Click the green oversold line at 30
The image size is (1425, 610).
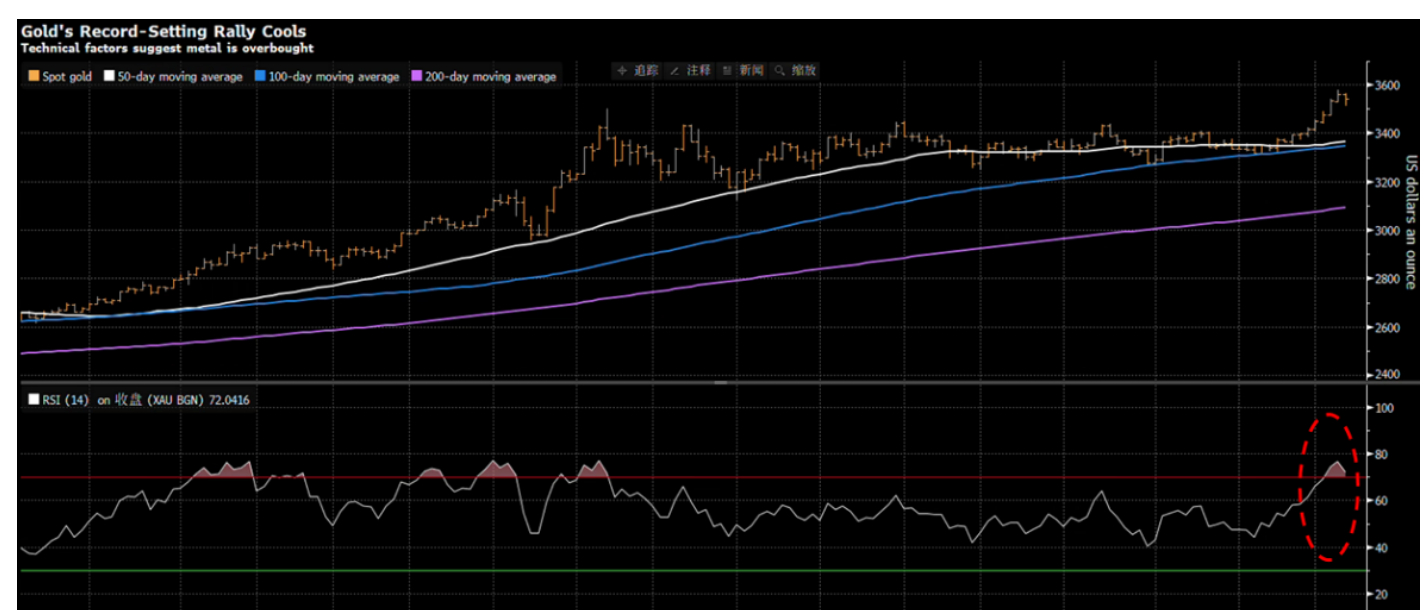click(700, 571)
